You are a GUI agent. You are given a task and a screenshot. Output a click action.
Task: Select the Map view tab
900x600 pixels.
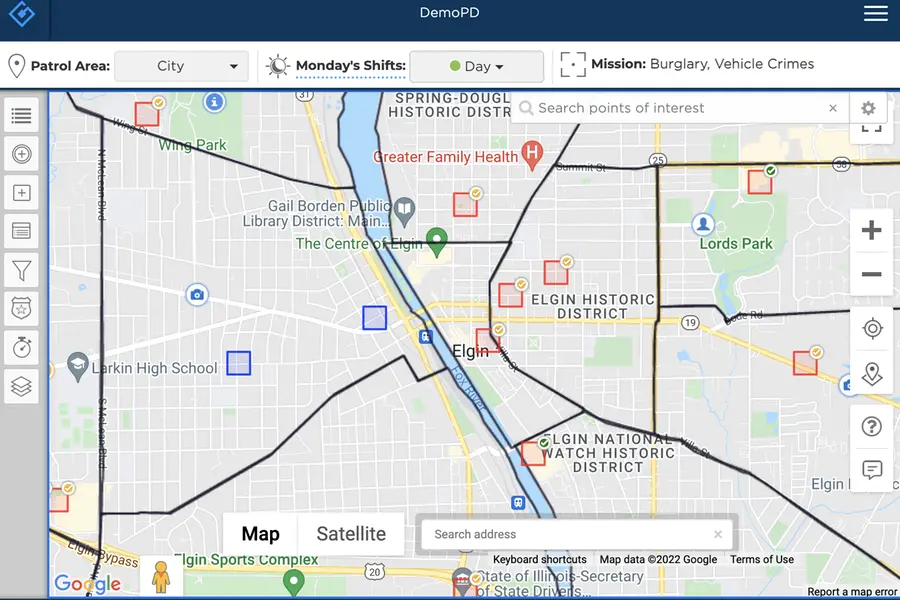pos(260,534)
